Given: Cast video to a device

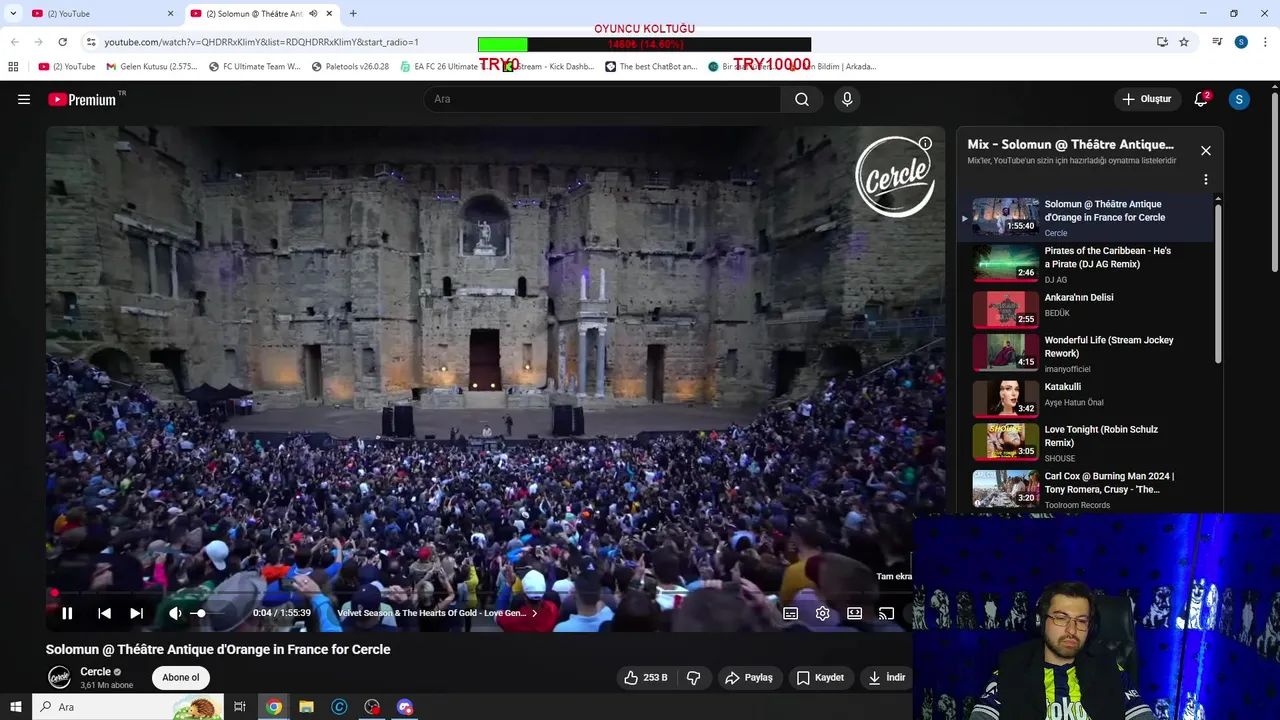Looking at the screenshot, I should [886, 613].
